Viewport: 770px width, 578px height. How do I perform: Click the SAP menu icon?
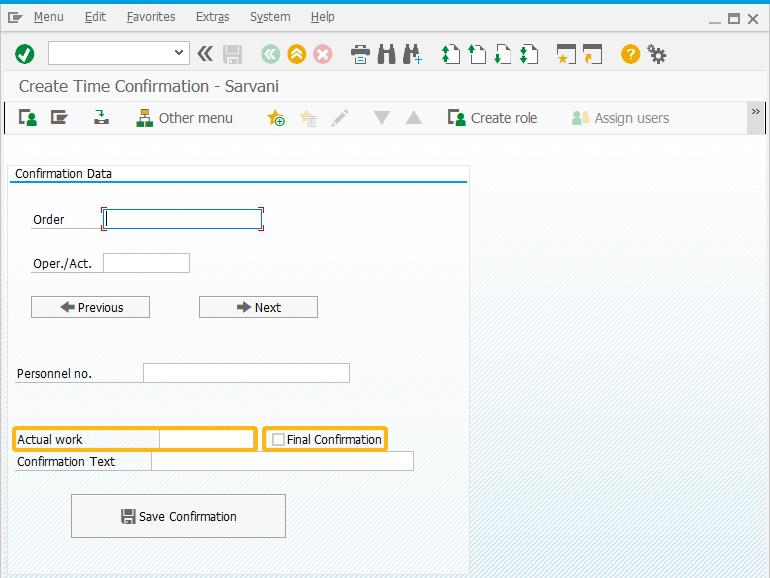59,118
